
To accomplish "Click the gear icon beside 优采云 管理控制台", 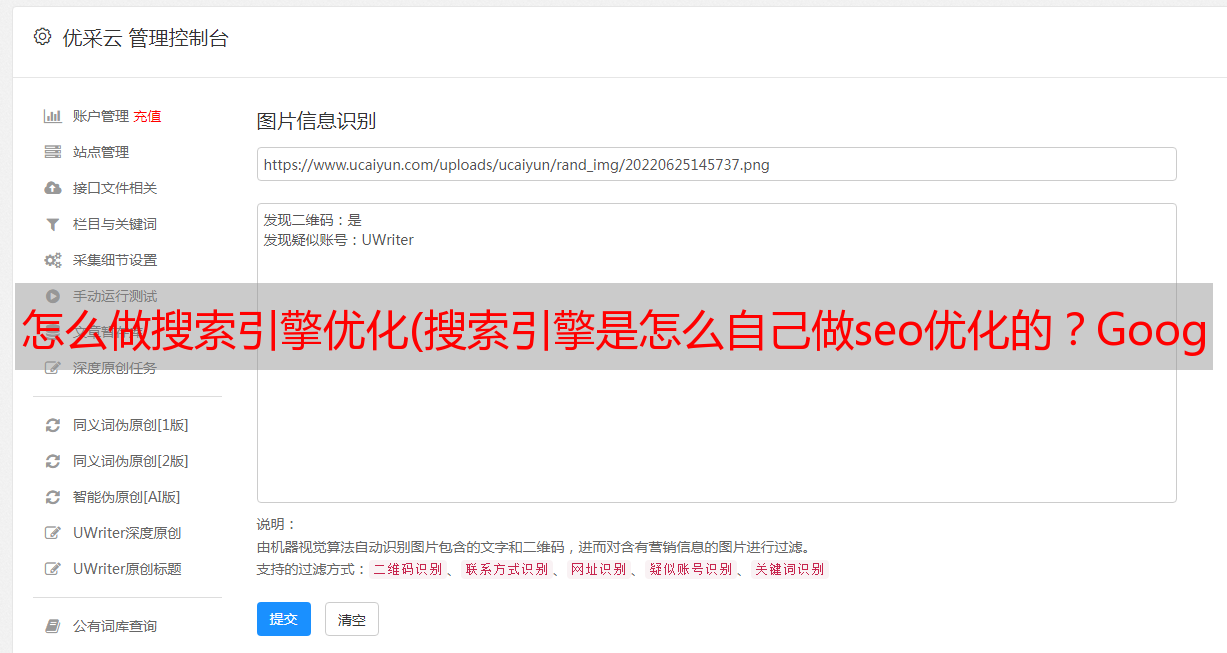I will point(42,37).
